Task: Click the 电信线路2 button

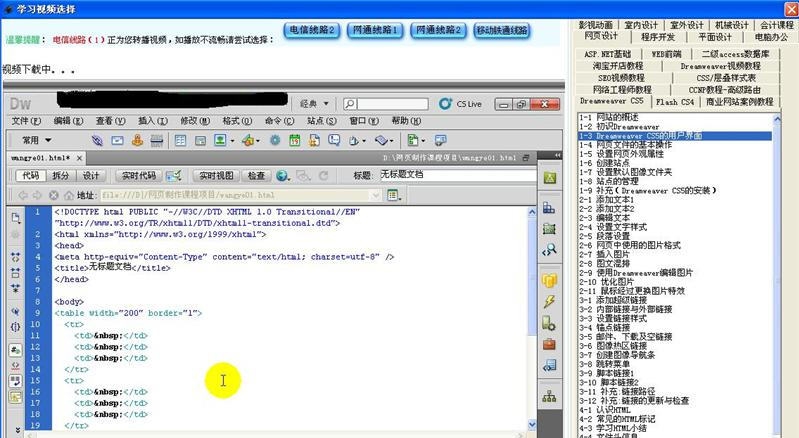Action: point(312,31)
